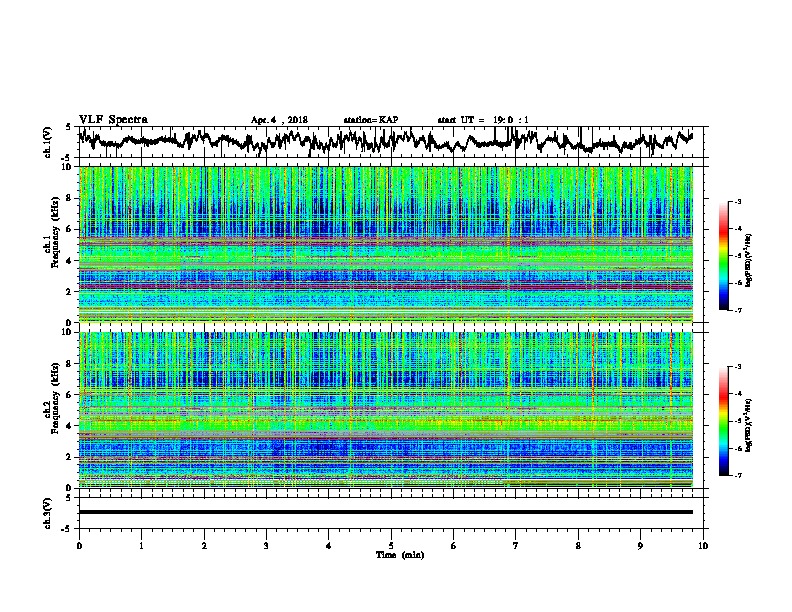Click the black ch.1 voltage waveform trace

(x=385, y=141)
